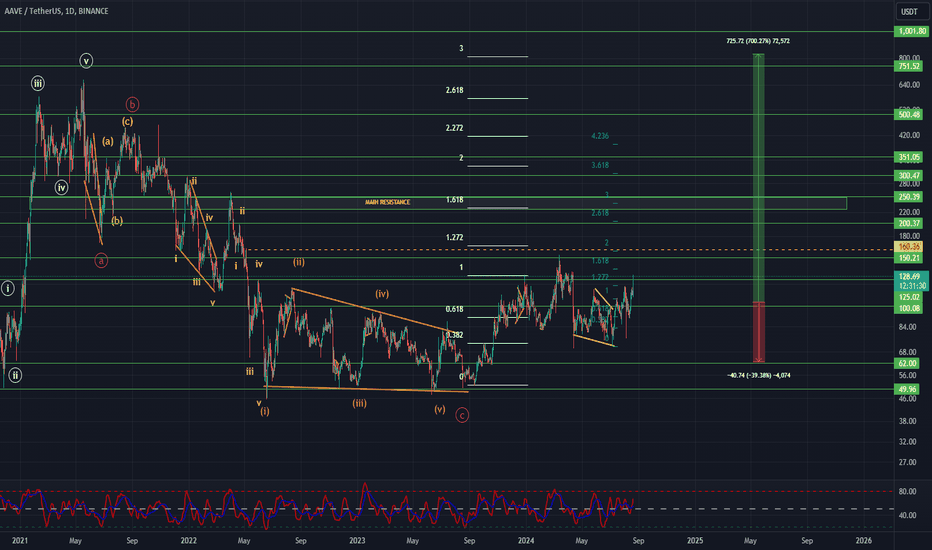Select the circled white iii wave label
The image size is (932, 550).
(38, 83)
